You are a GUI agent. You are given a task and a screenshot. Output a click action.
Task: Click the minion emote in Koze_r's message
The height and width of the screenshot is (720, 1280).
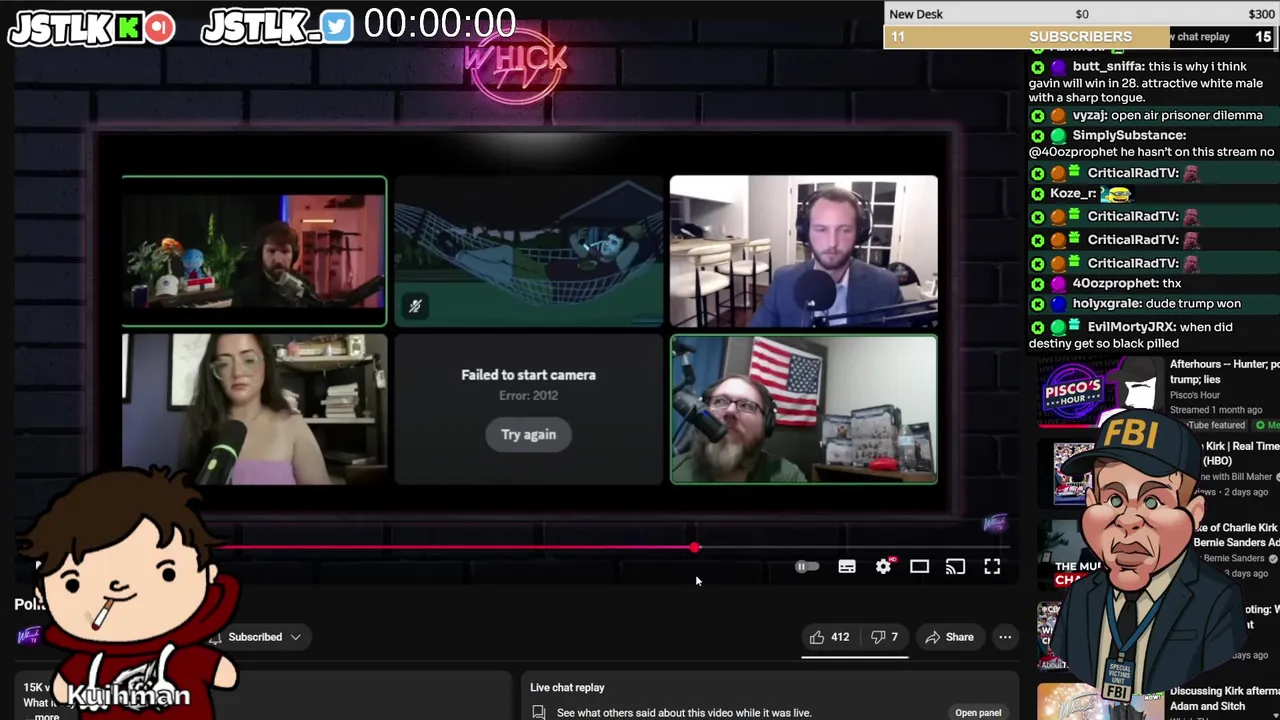click(x=1117, y=194)
